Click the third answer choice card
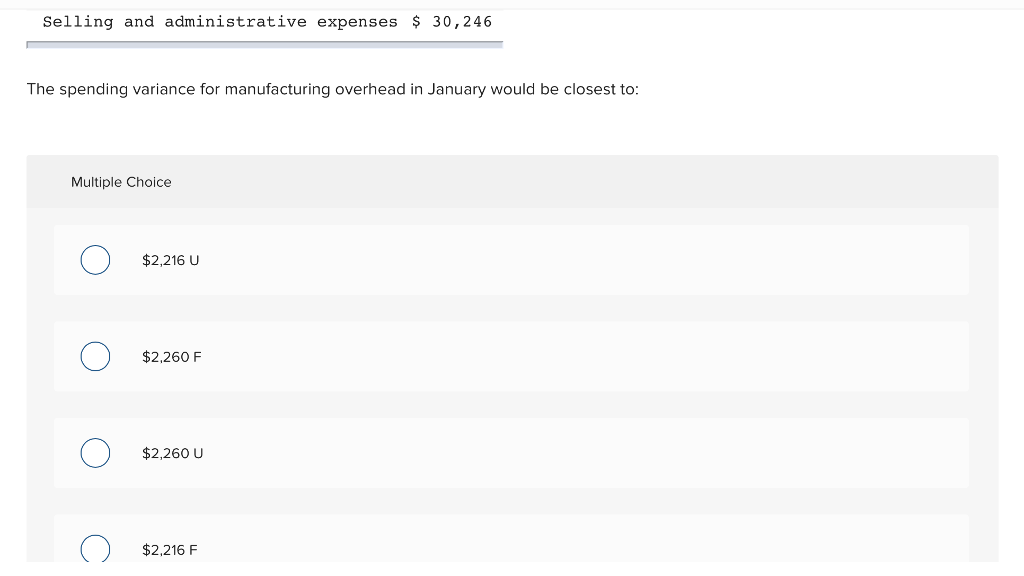 click(x=510, y=453)
